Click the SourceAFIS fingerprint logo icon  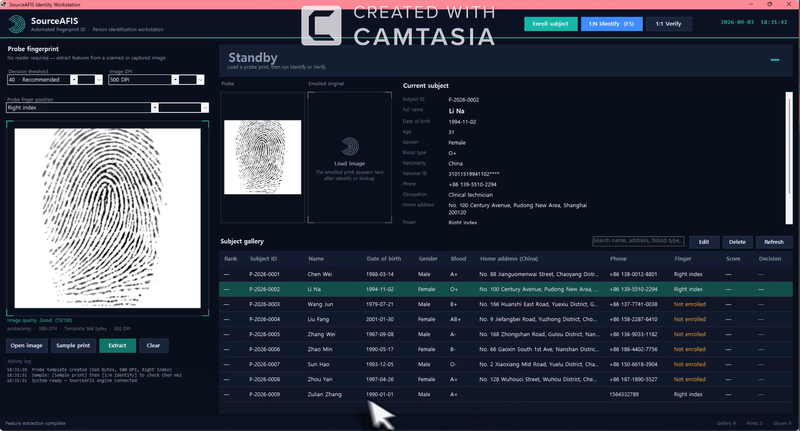click(17, 24)
